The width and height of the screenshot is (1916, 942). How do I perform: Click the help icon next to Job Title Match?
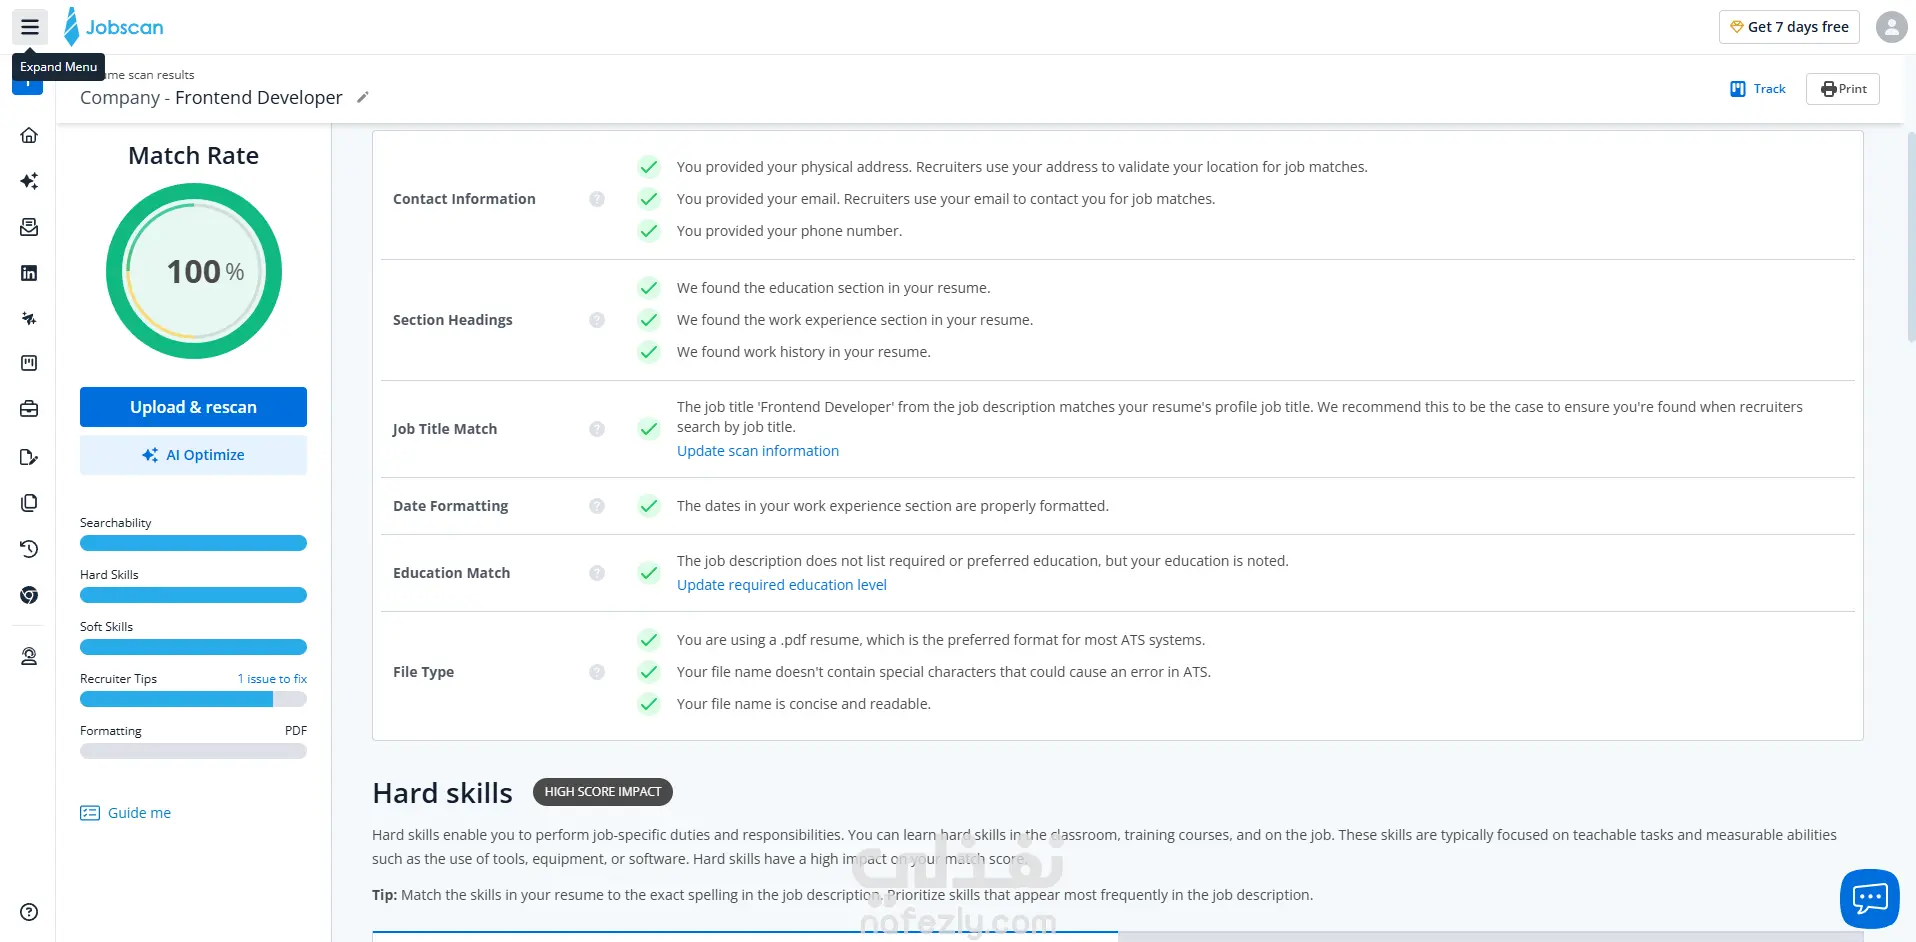point(597,429)
